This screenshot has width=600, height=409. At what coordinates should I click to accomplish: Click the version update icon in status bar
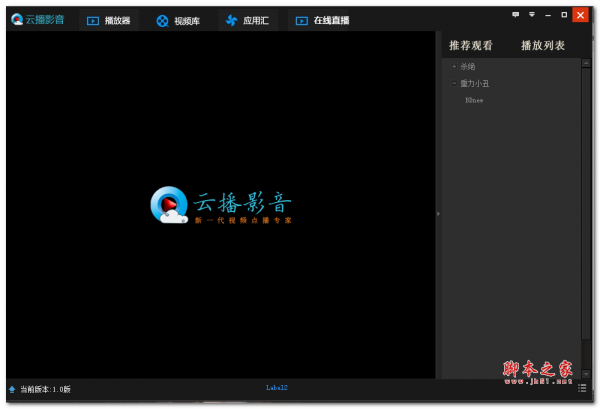[x=12, y=389]
